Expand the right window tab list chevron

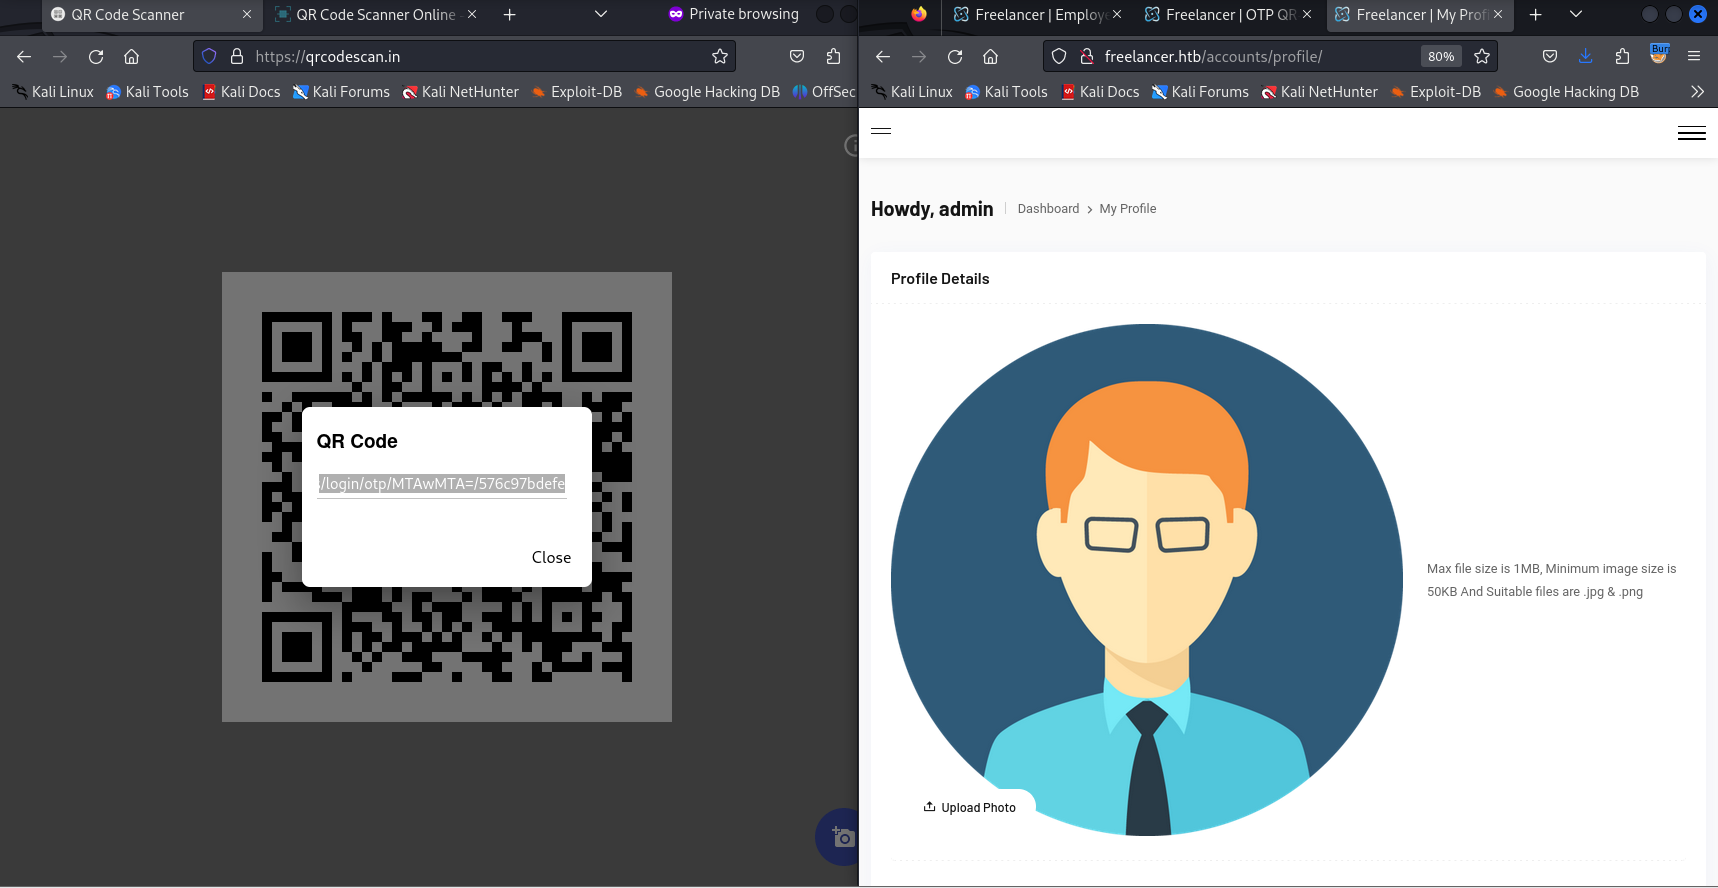pos(1576,14)
